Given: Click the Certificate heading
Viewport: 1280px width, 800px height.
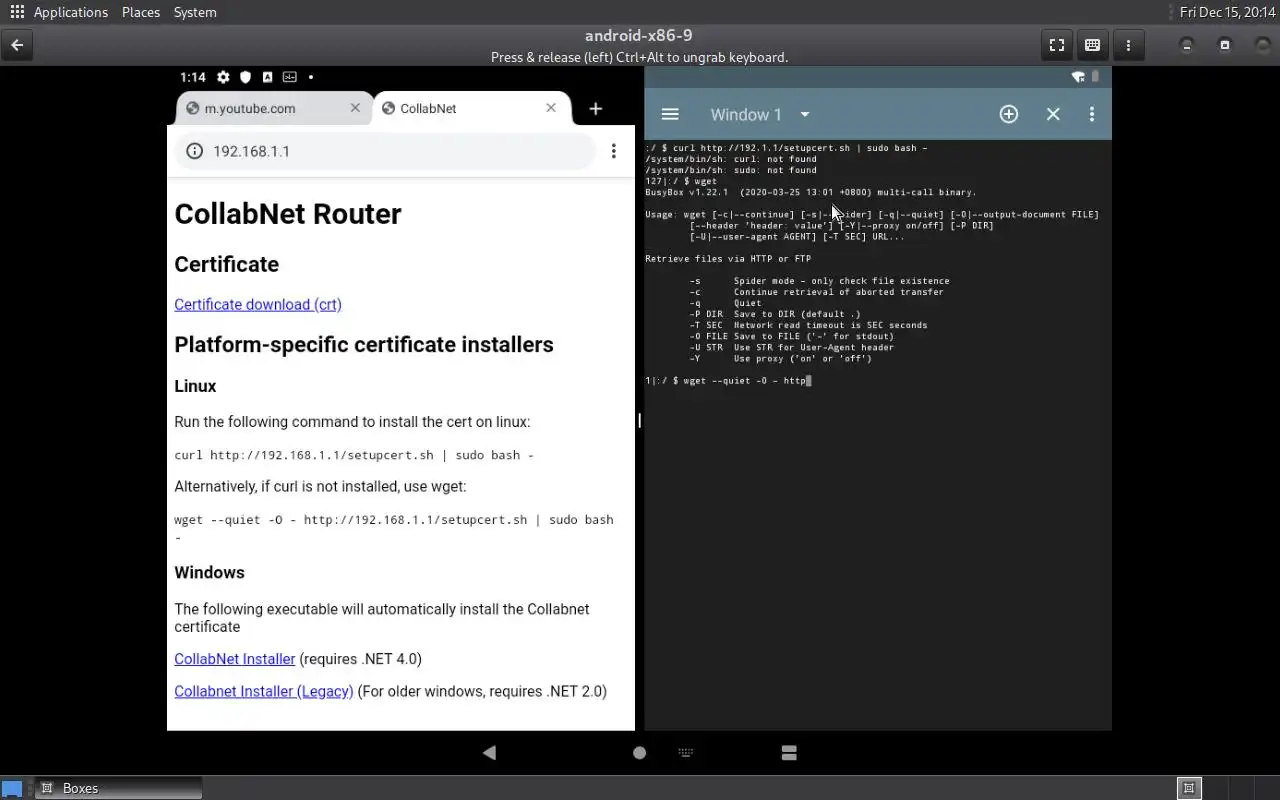Looking at the screenshot, I should tap(227, 264).
